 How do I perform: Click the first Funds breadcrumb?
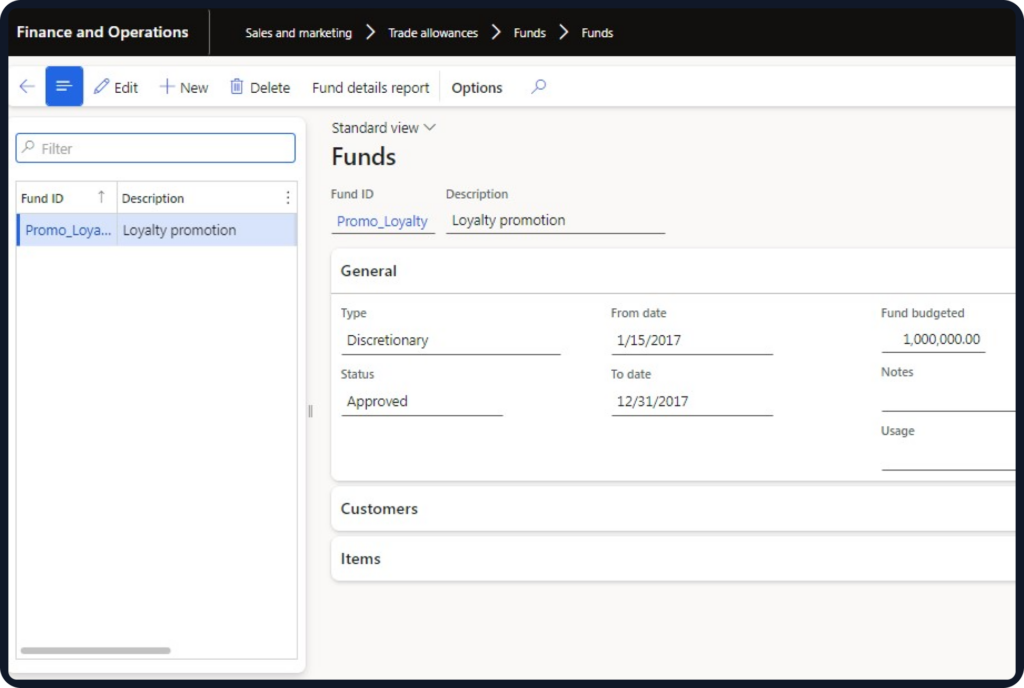click(530, 33)
